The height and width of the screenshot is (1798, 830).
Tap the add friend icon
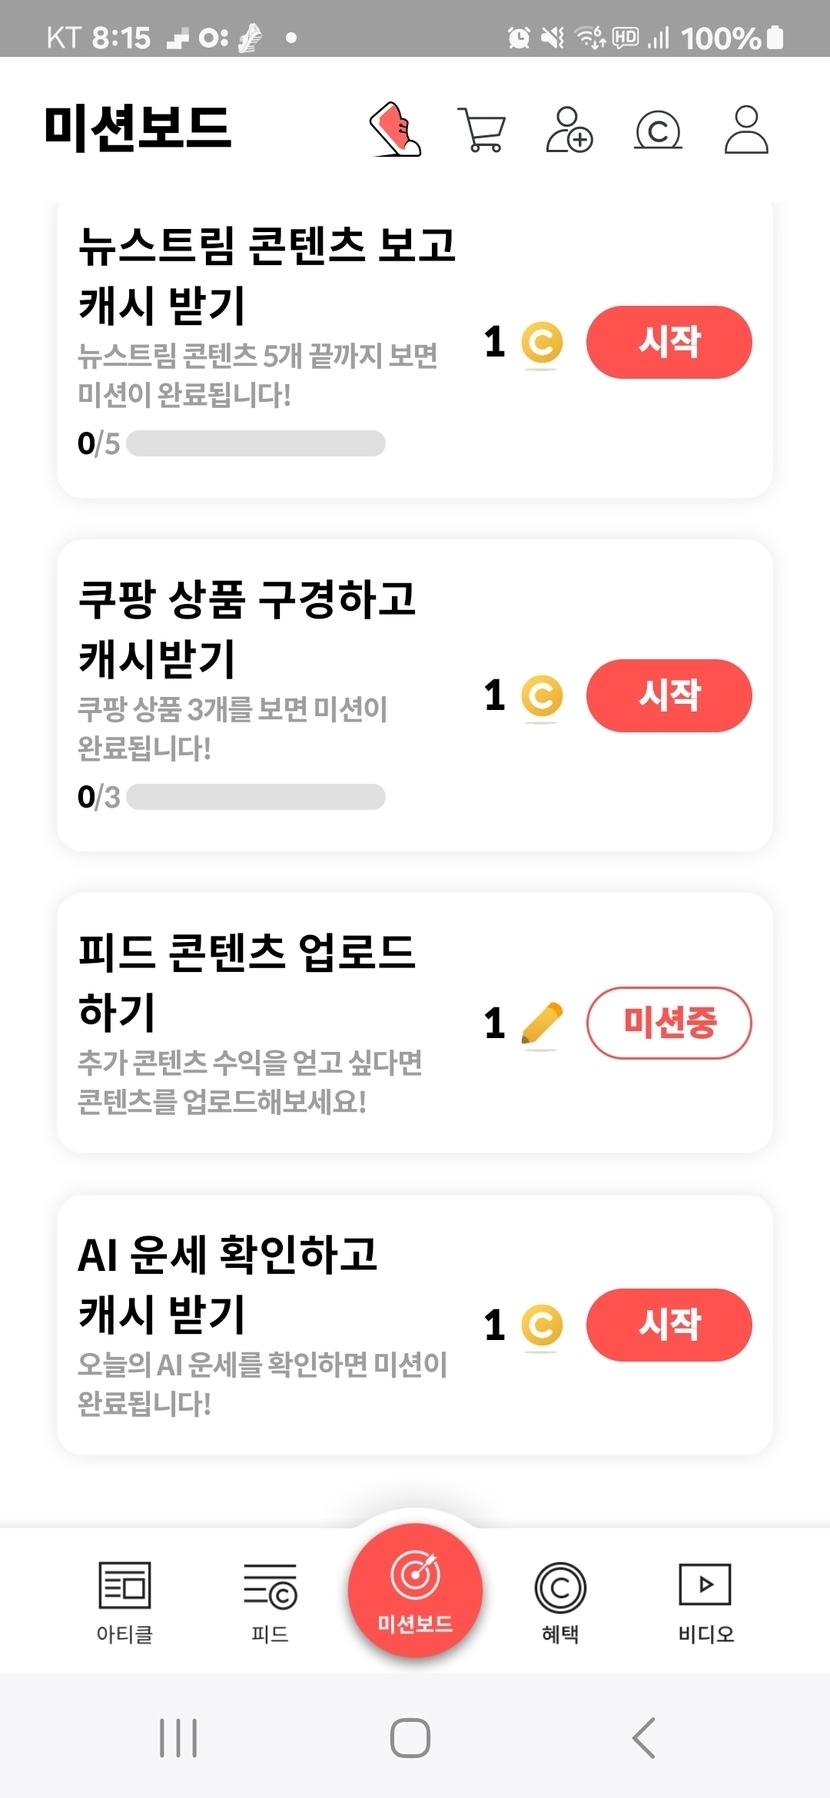pyautogui.click(x=569, y=130)
